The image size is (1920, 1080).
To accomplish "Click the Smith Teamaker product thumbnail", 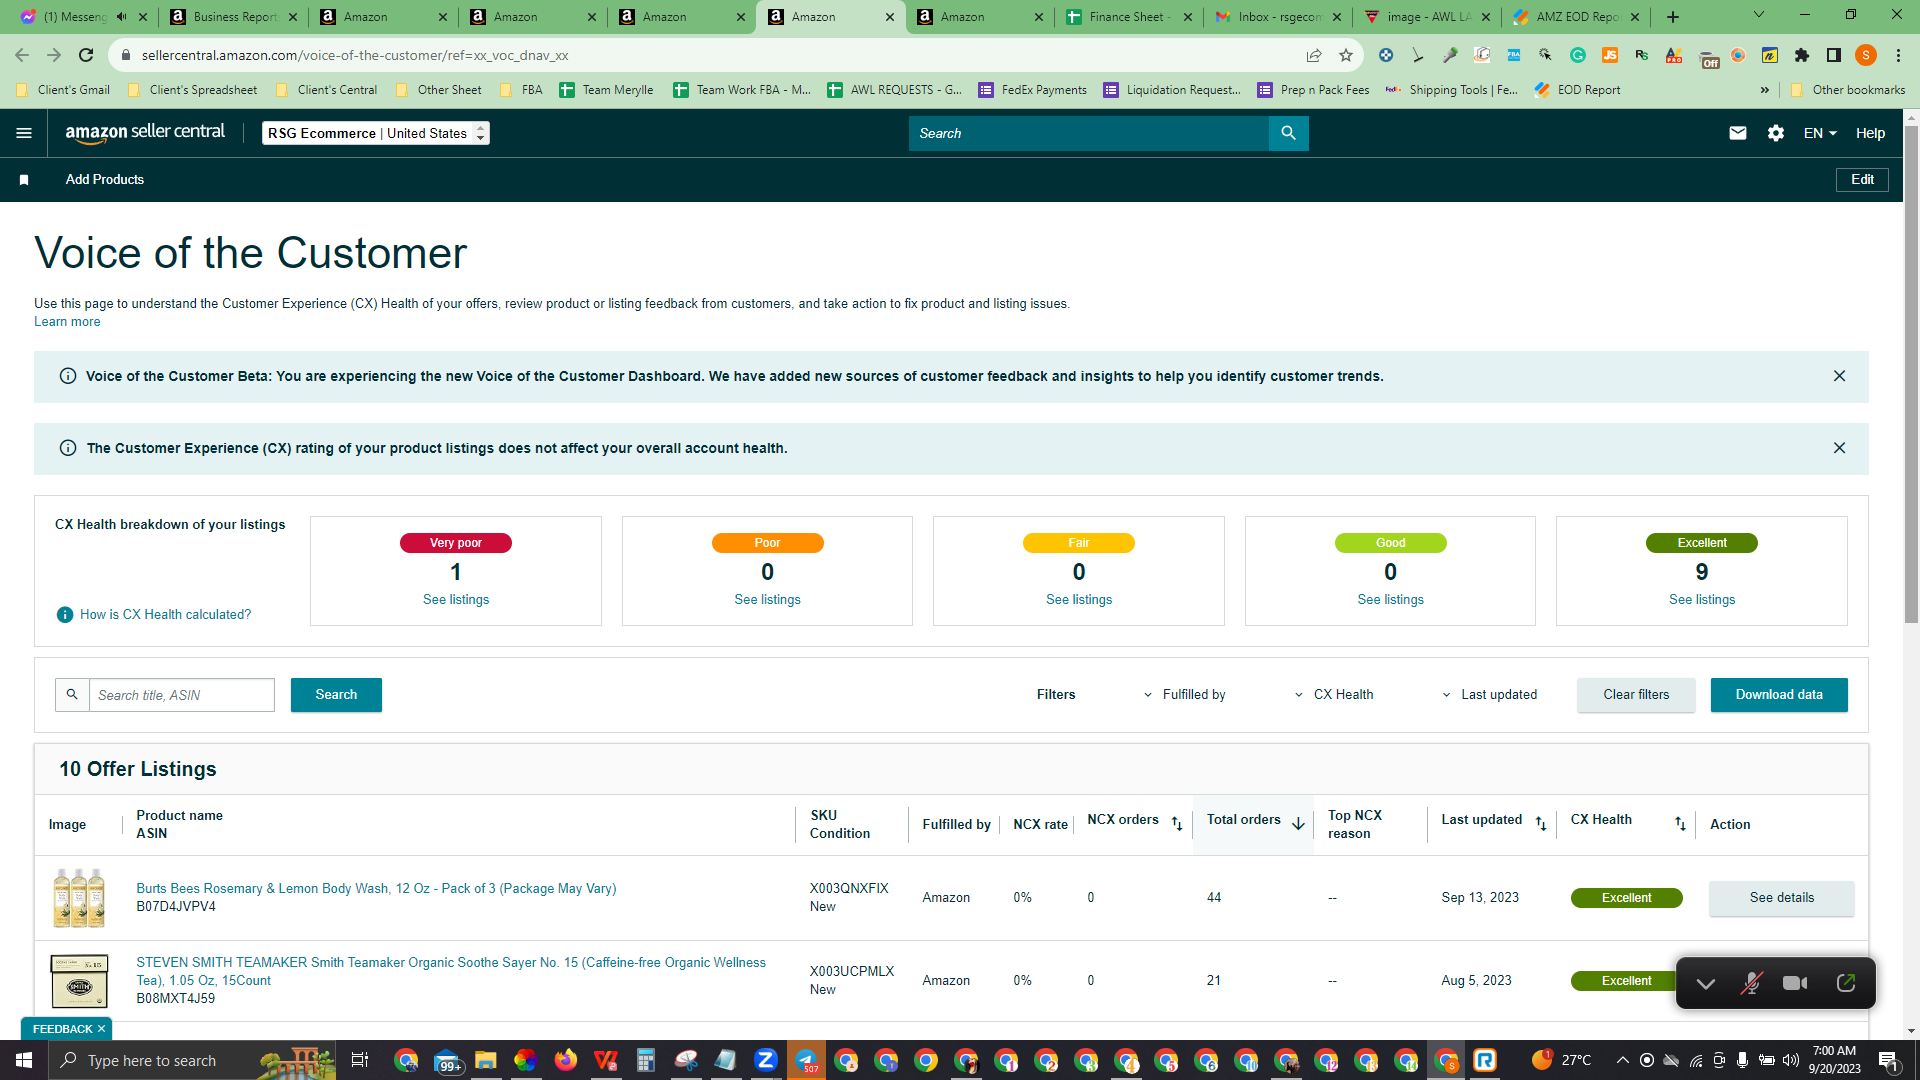I will click(x=79, y=981).
